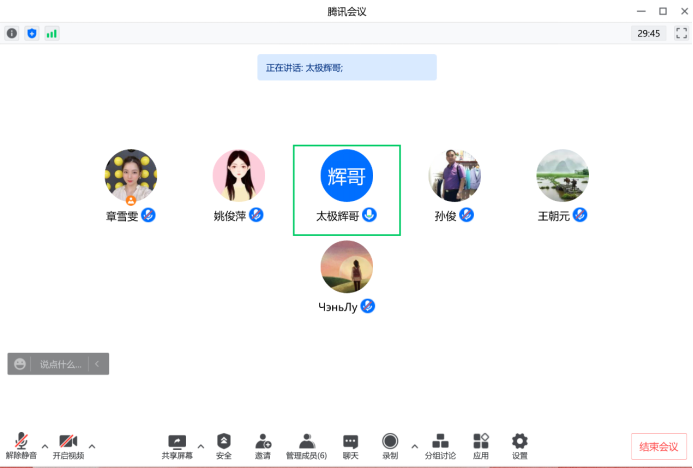
Task: Click the orange host badge on 章雪雯
Action: click(131, 200)
